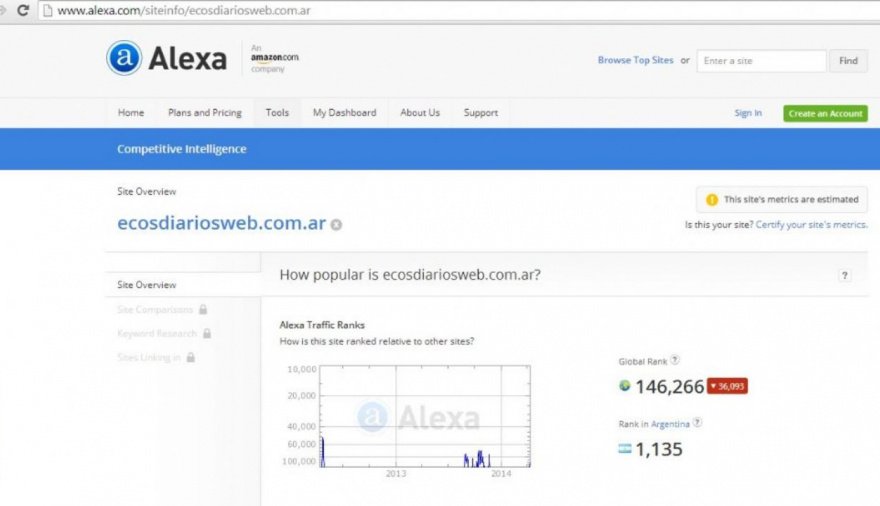Click the Global Rank help question mark
The image size is (880, 506).
click(x=675, y=360)
